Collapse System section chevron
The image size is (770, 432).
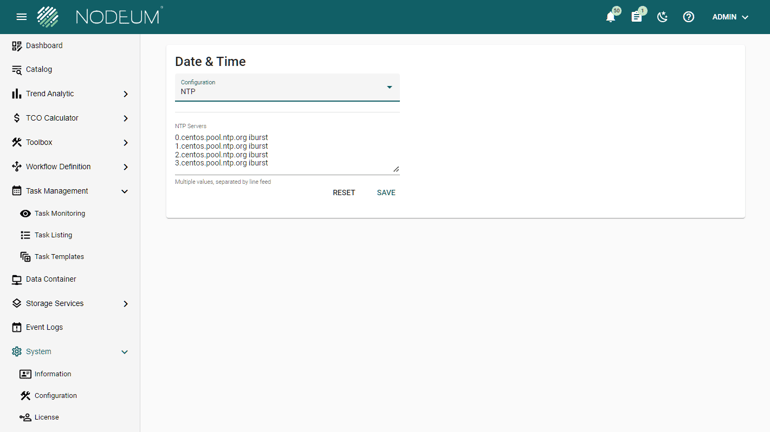pyautogui.click(x=125, y=352)
